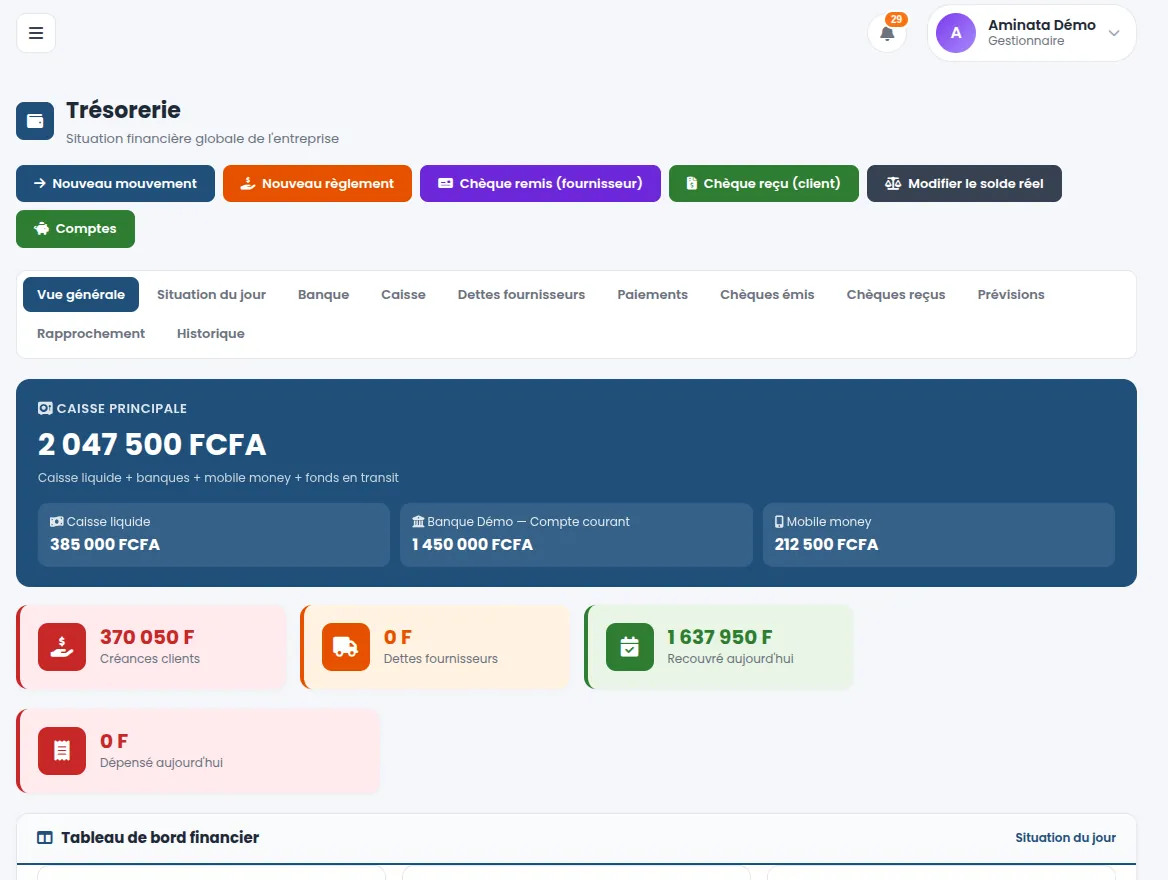Switch to Situation du jour tab

[212, 294]
